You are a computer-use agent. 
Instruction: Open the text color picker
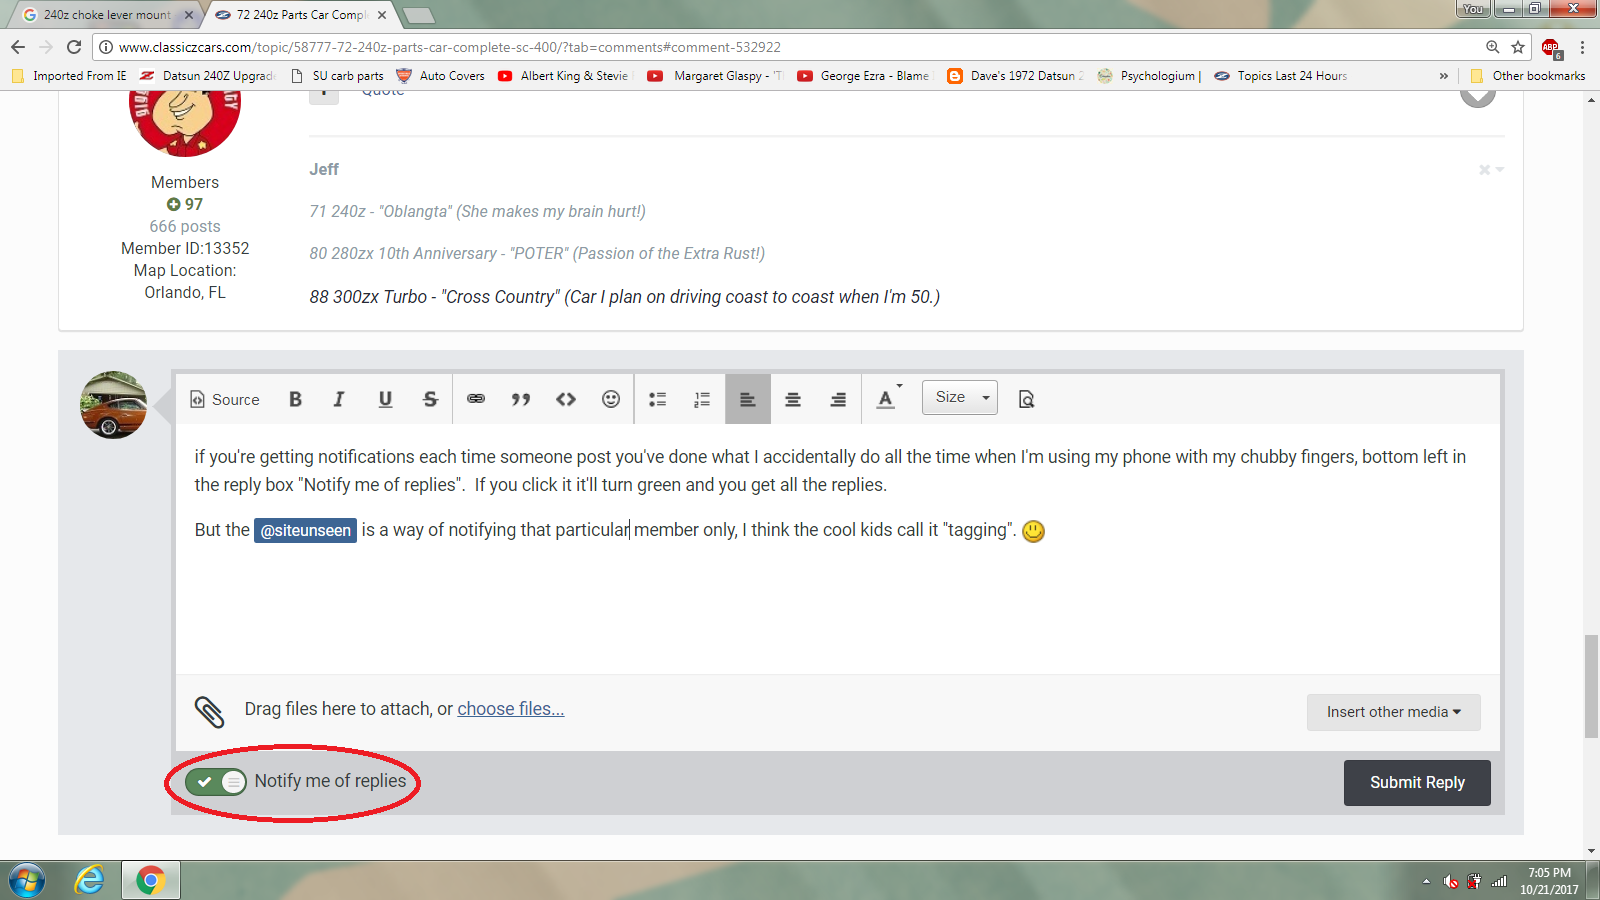[888, 398]
